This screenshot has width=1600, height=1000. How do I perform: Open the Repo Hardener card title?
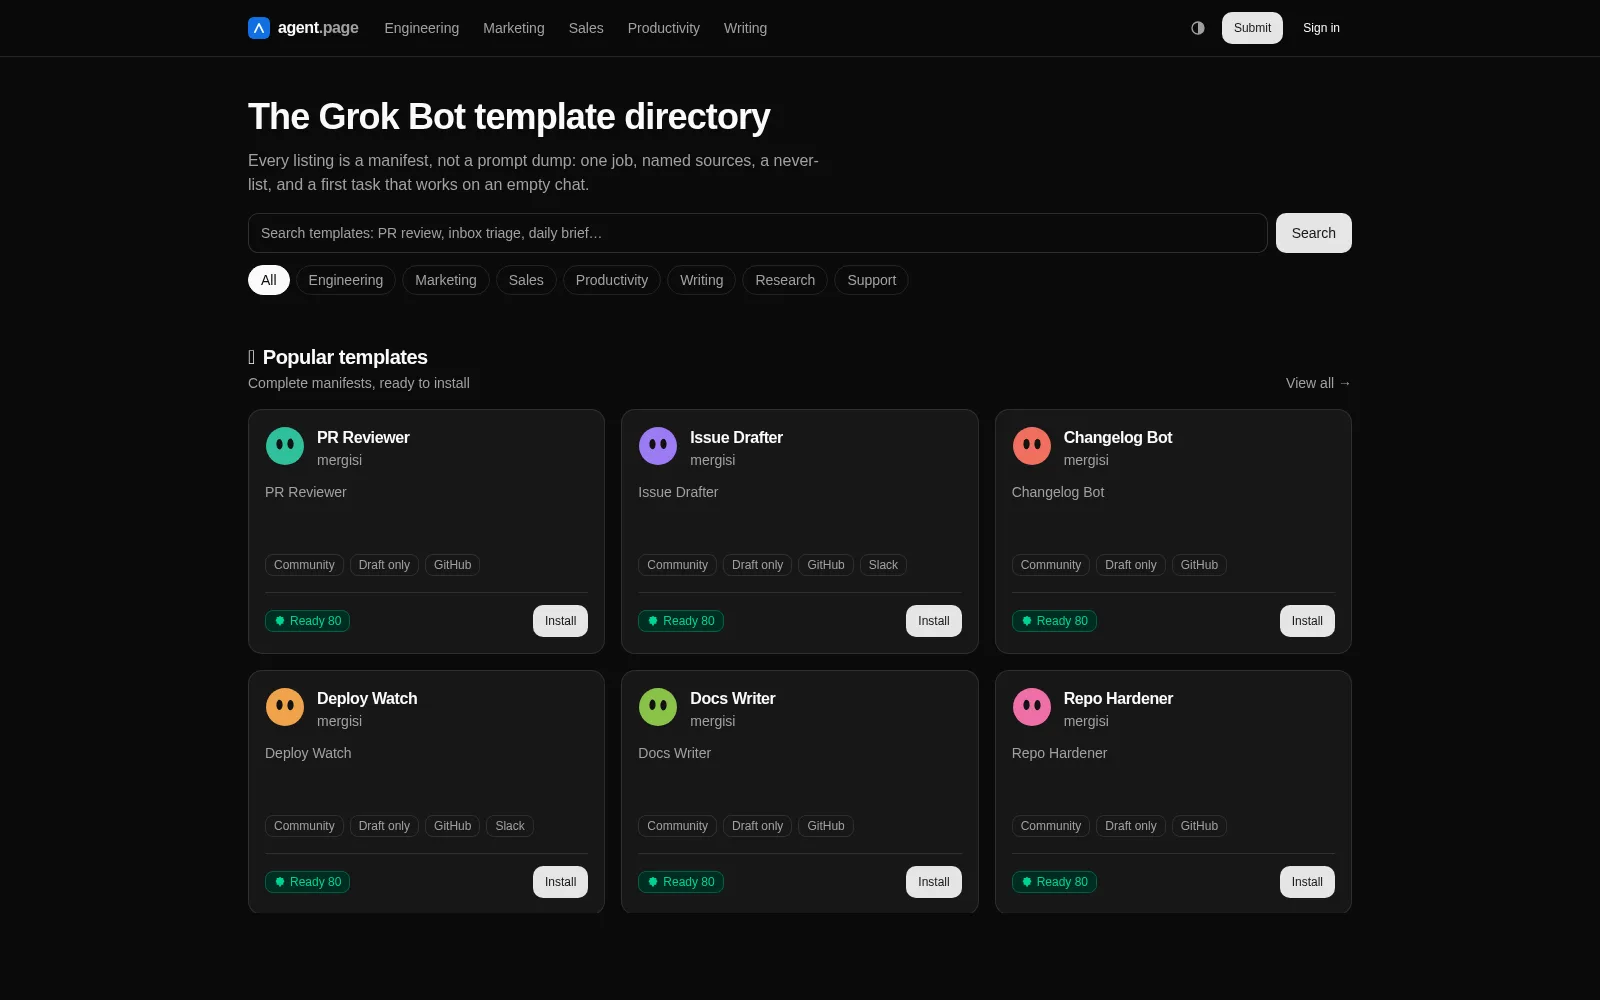[x=1118, y=698]
